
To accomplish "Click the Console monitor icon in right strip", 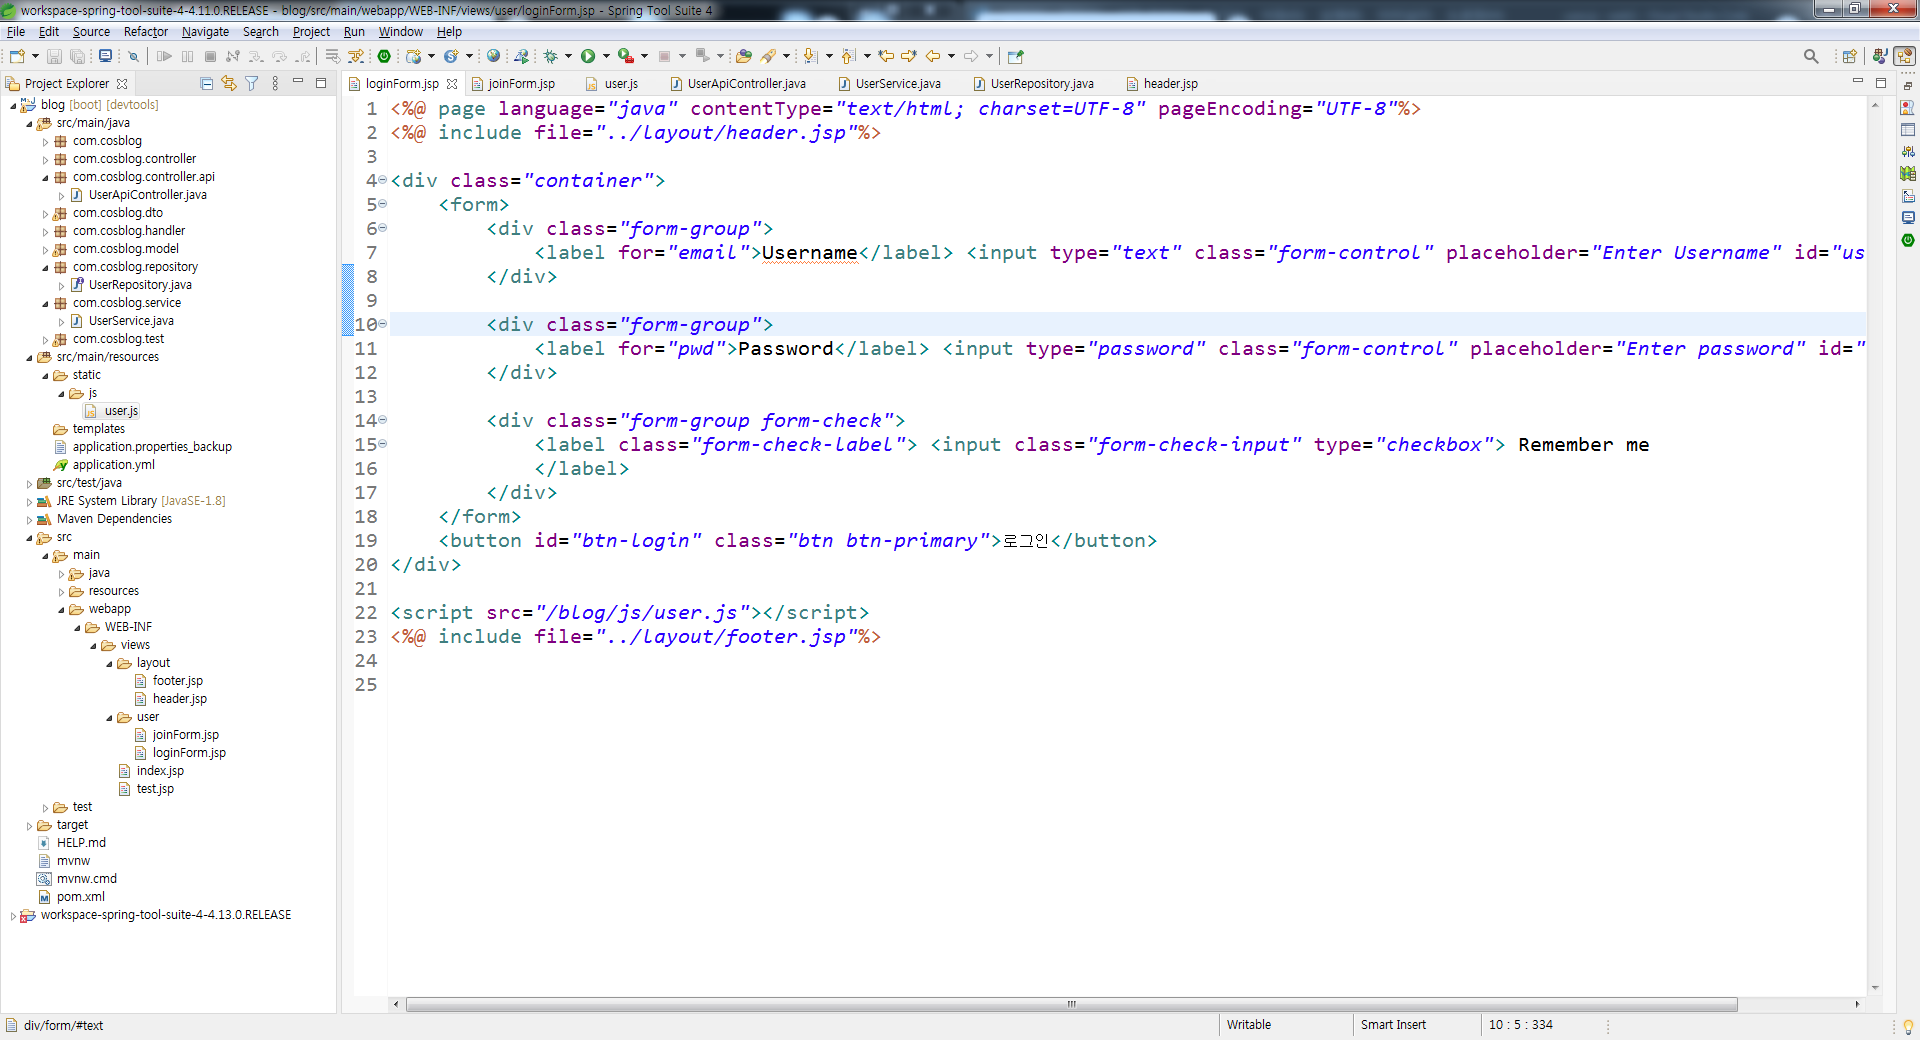I will click(1908, 218).
